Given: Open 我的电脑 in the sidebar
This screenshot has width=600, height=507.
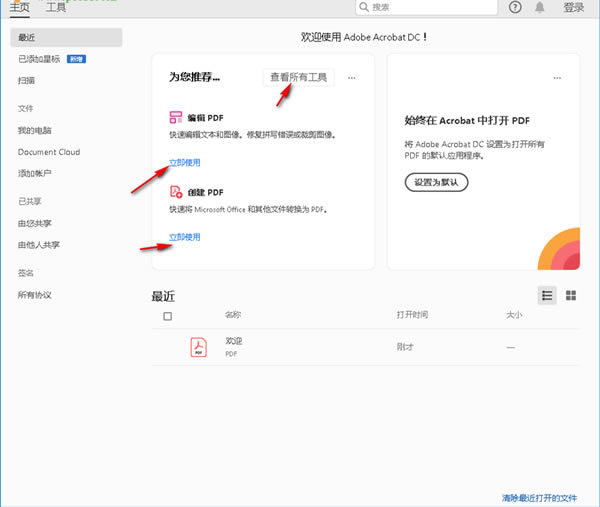Looking at the screenshot, I should (34, 130).
